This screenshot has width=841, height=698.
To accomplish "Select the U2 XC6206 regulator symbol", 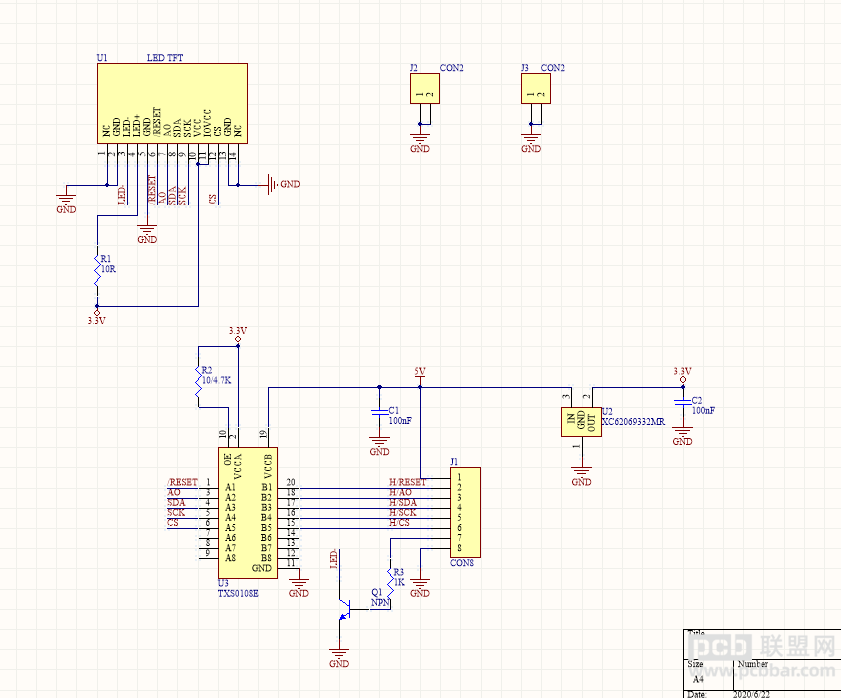I will point(581,422).
